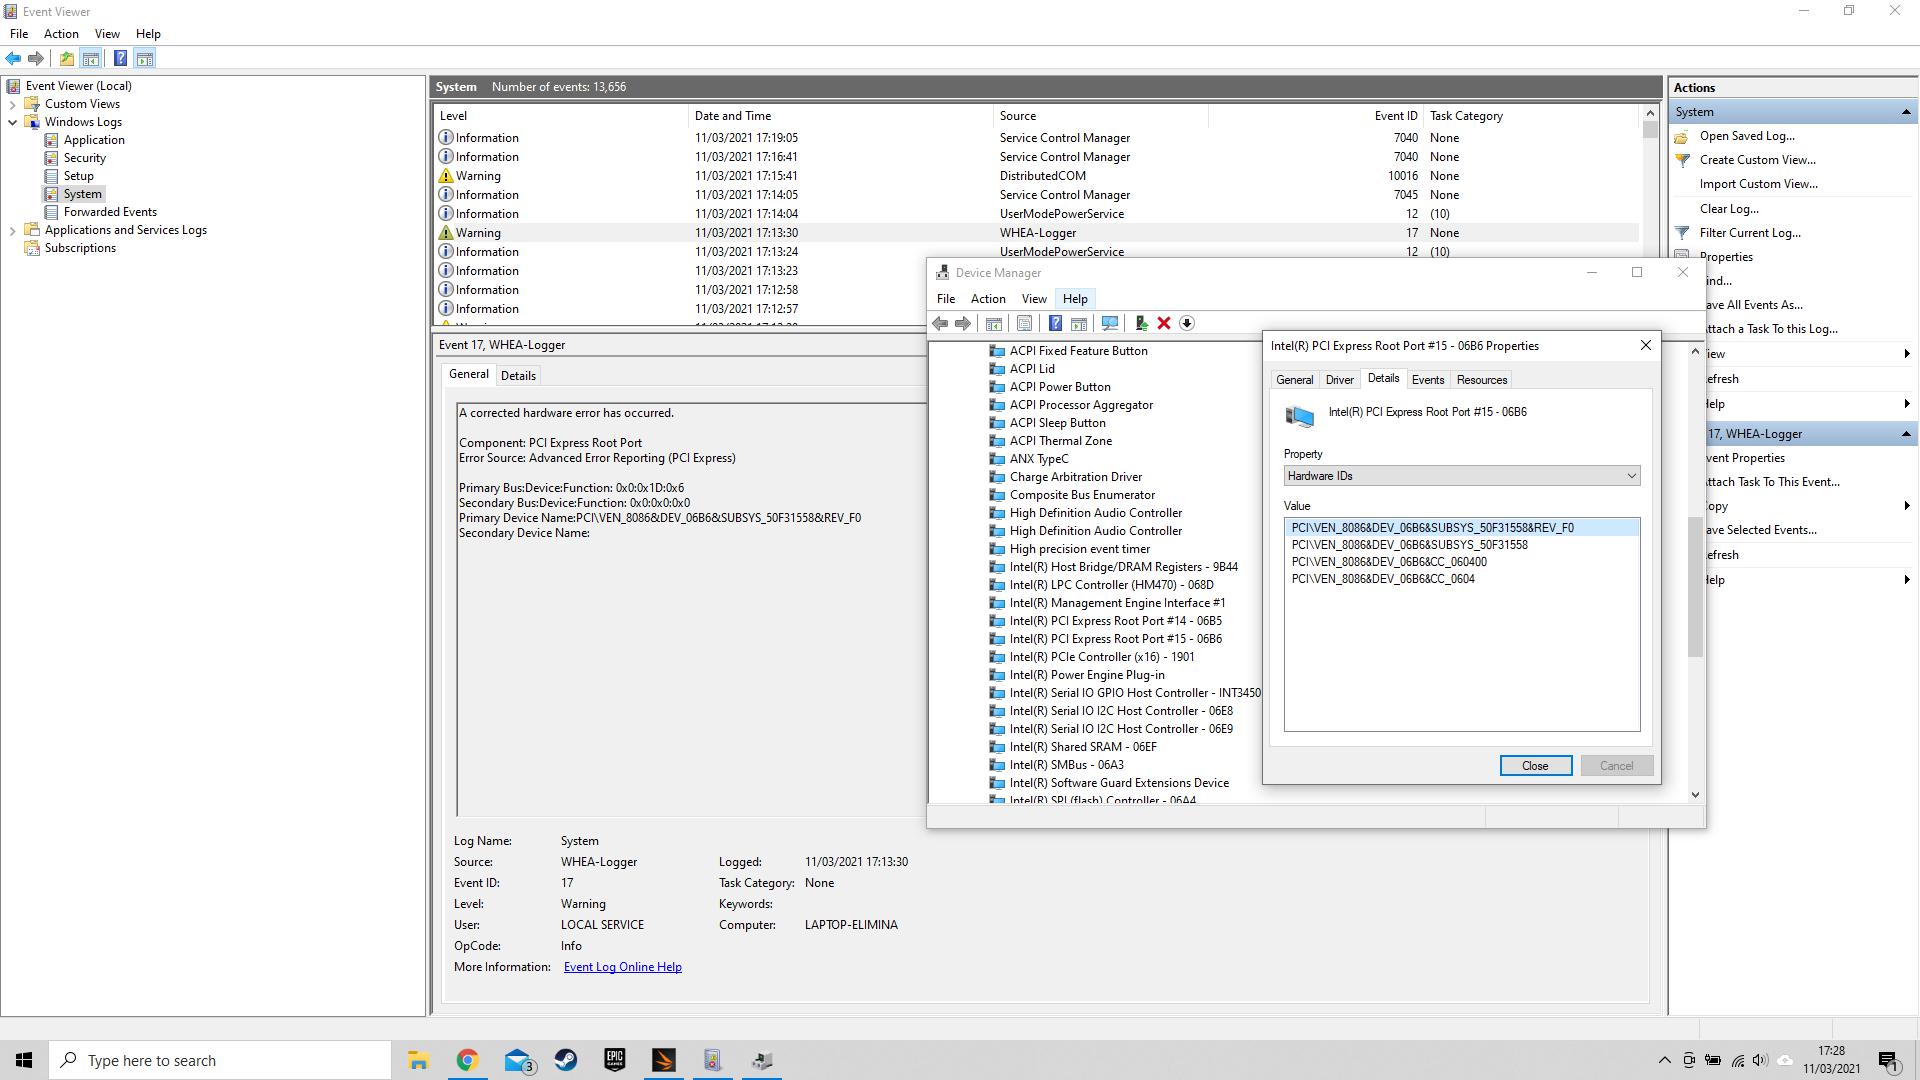The height and width of the screenshot is (1080, 1920).
Task: Click Create Custom View action
Action: pyautogui.click(x=1757, y=160)
